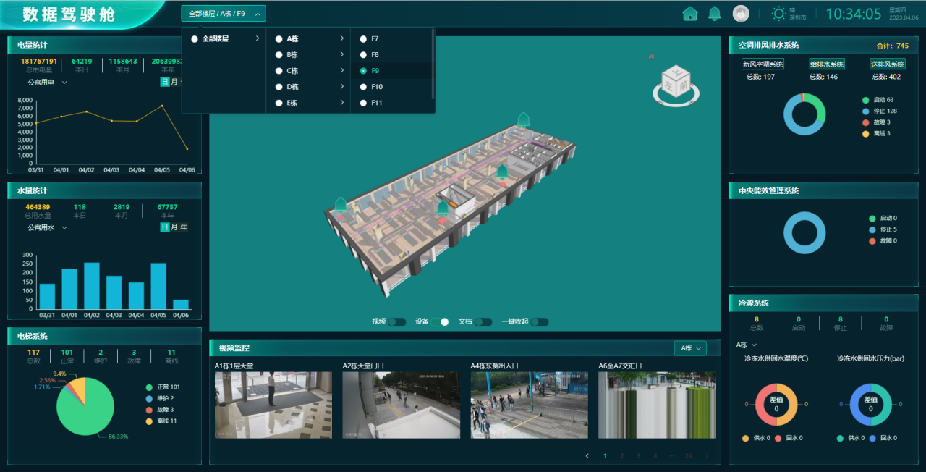Enable the 一键巡检 toggle switch

(541, 322)
